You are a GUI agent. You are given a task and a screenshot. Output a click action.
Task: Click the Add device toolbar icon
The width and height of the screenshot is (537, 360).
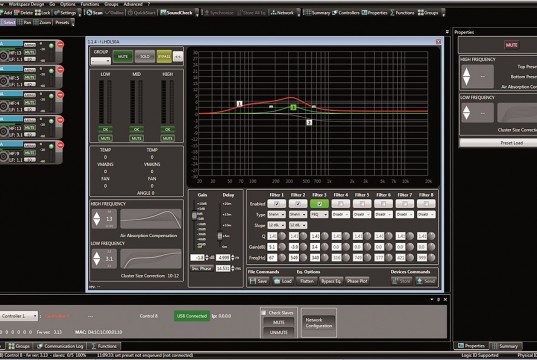[6, 13]
